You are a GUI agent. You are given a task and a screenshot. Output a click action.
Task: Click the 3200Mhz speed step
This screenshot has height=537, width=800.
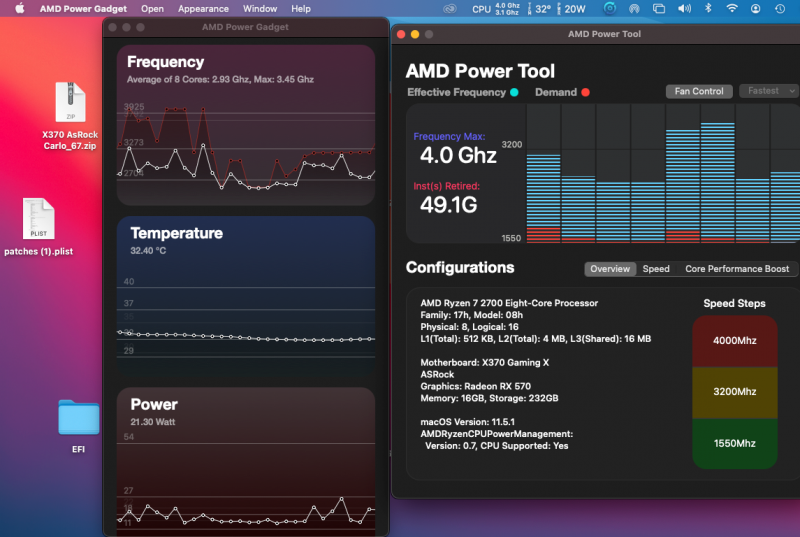734,392
